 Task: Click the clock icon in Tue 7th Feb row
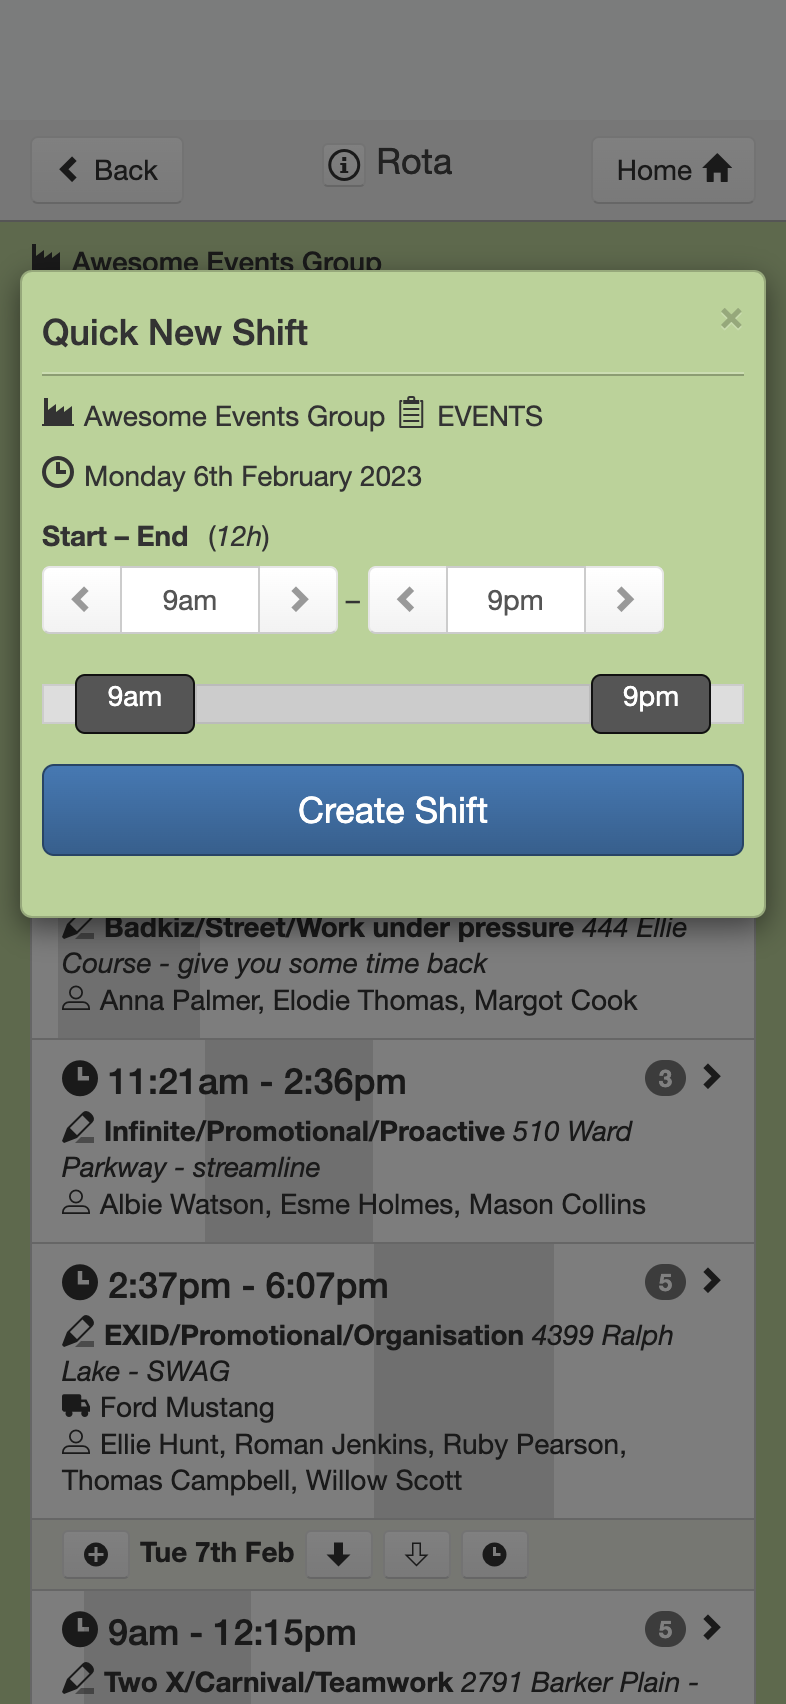coord(495,1554)
